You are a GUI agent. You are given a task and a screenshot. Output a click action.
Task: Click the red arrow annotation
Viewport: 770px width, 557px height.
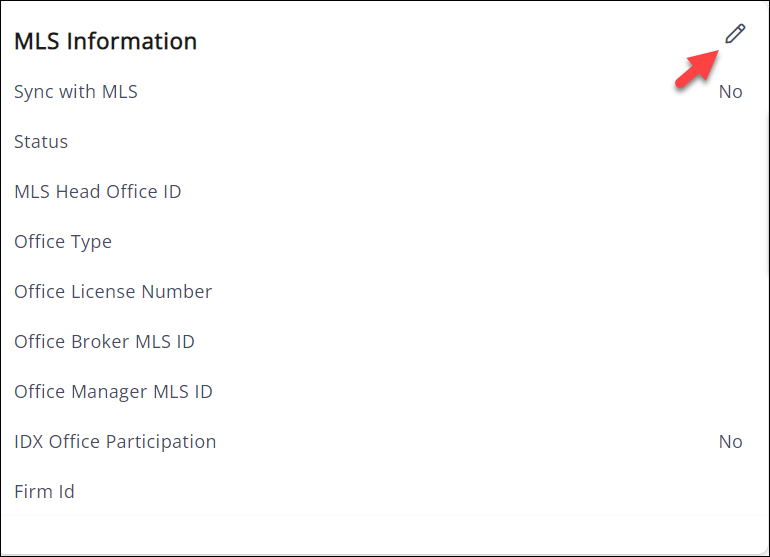[x=698, y=68]
